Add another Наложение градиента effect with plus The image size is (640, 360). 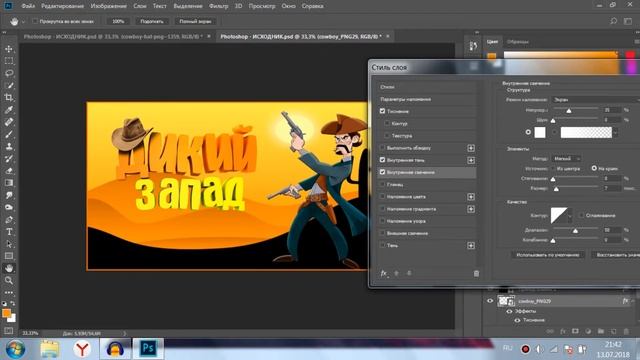click(x=471, y=209)
